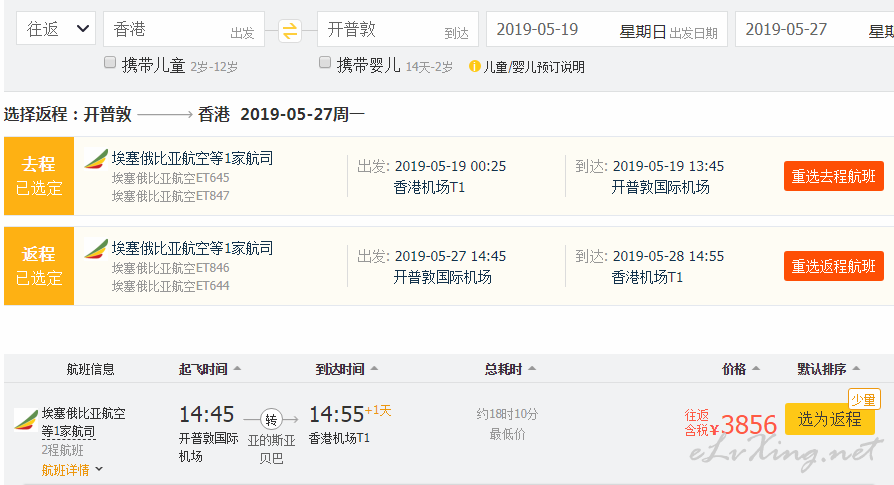
Task: Click airline logo in flight results row
Action: coord(26,420)
